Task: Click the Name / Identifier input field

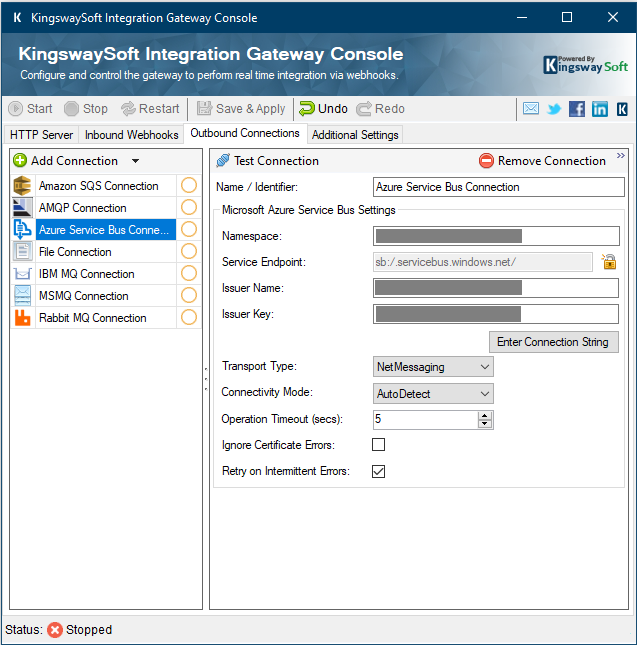Action: click(499, 187)
